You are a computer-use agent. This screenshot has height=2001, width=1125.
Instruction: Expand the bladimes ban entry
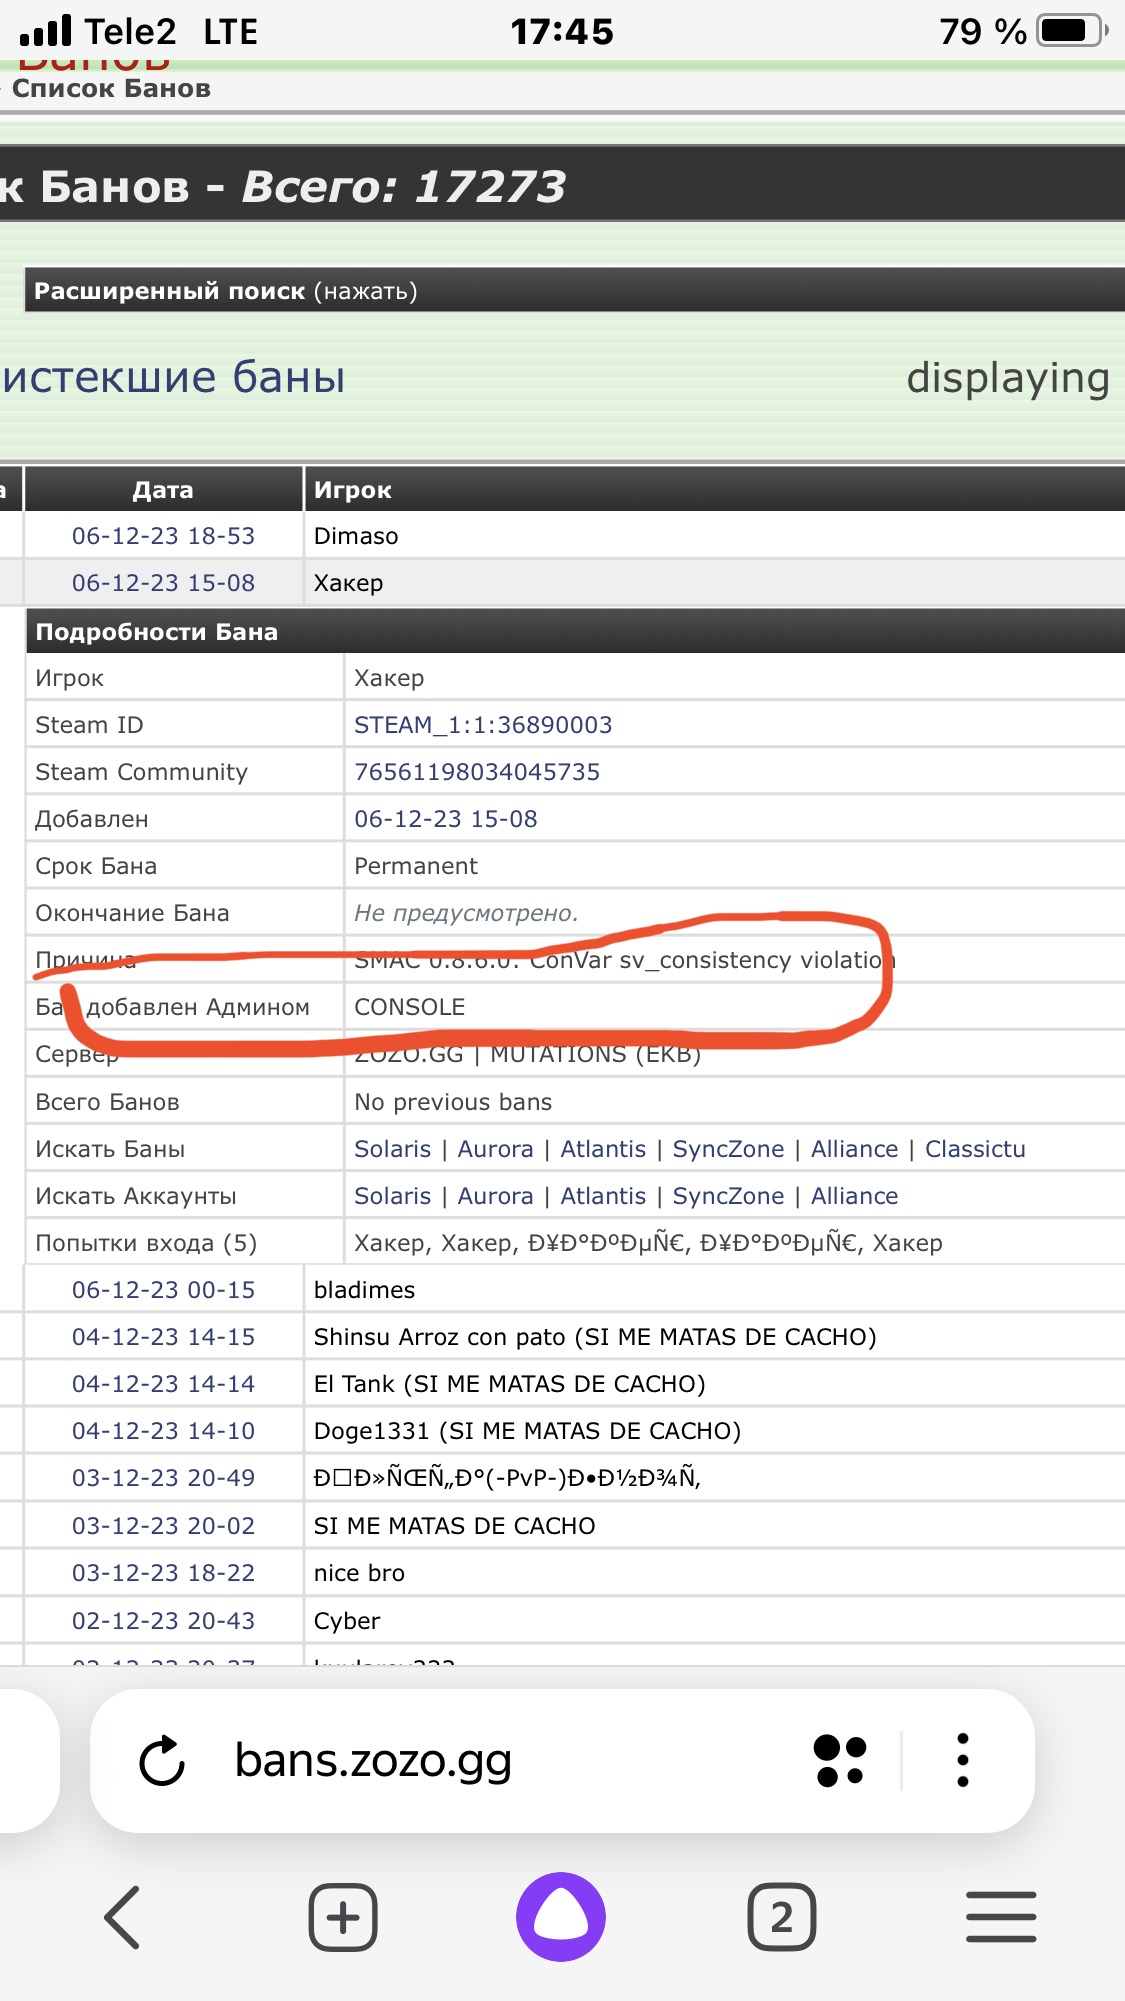click(364, 1290)
